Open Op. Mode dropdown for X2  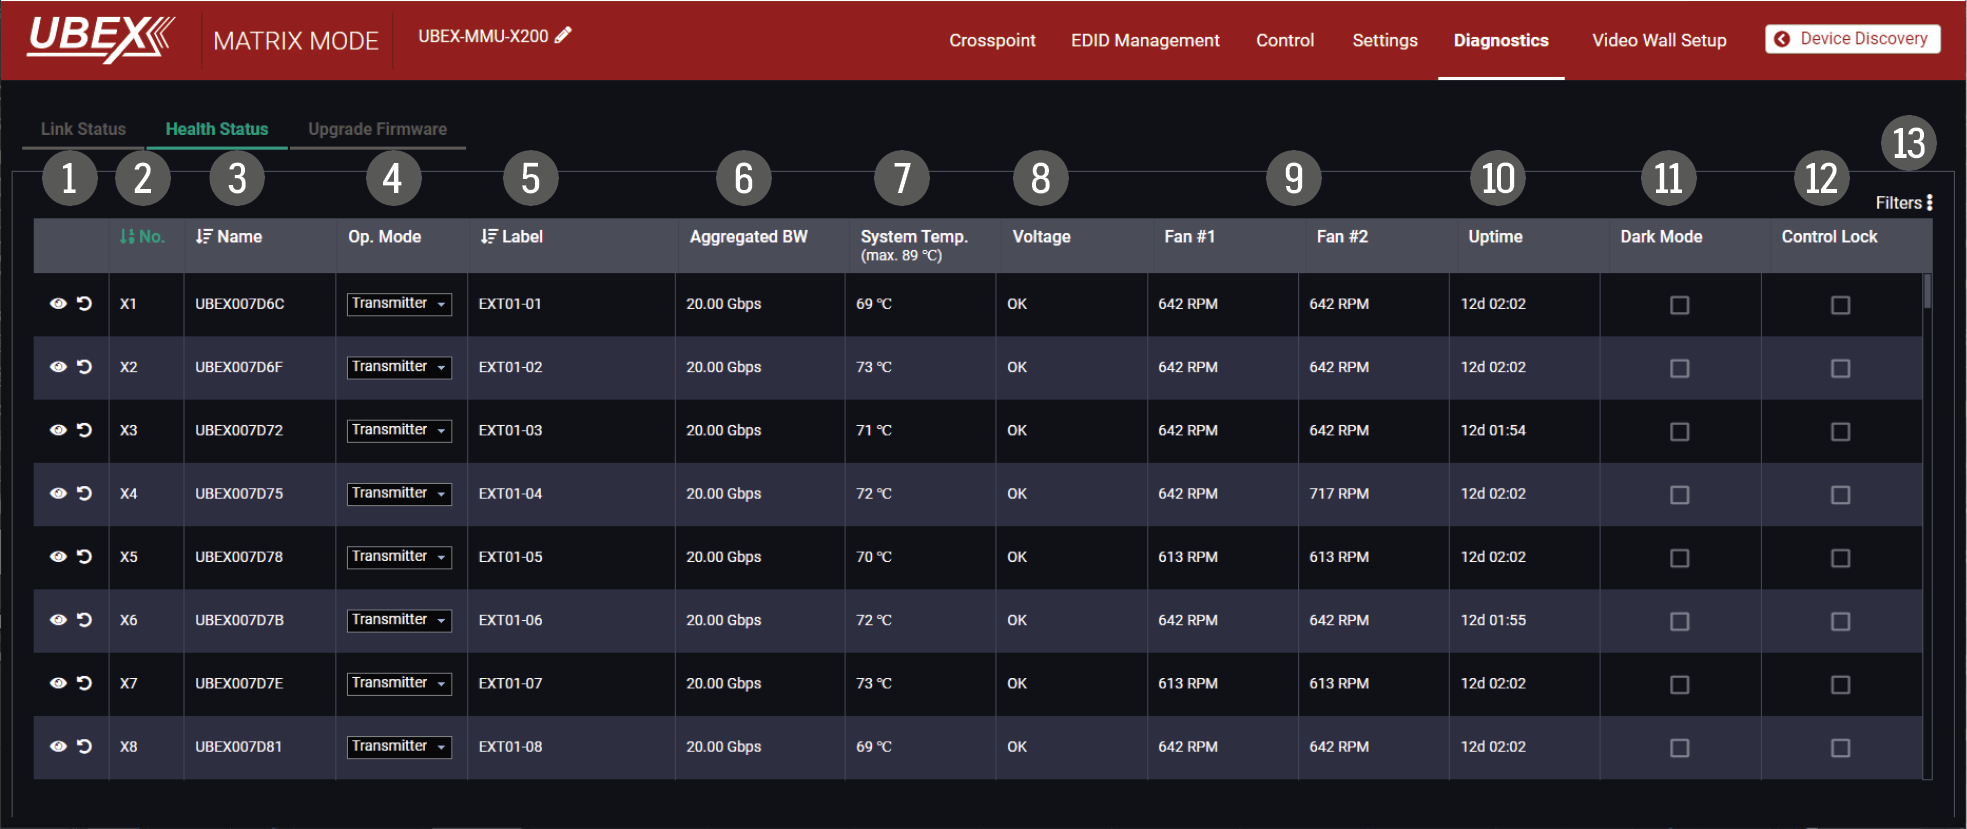pyautogui.click(x=399, y=367)
